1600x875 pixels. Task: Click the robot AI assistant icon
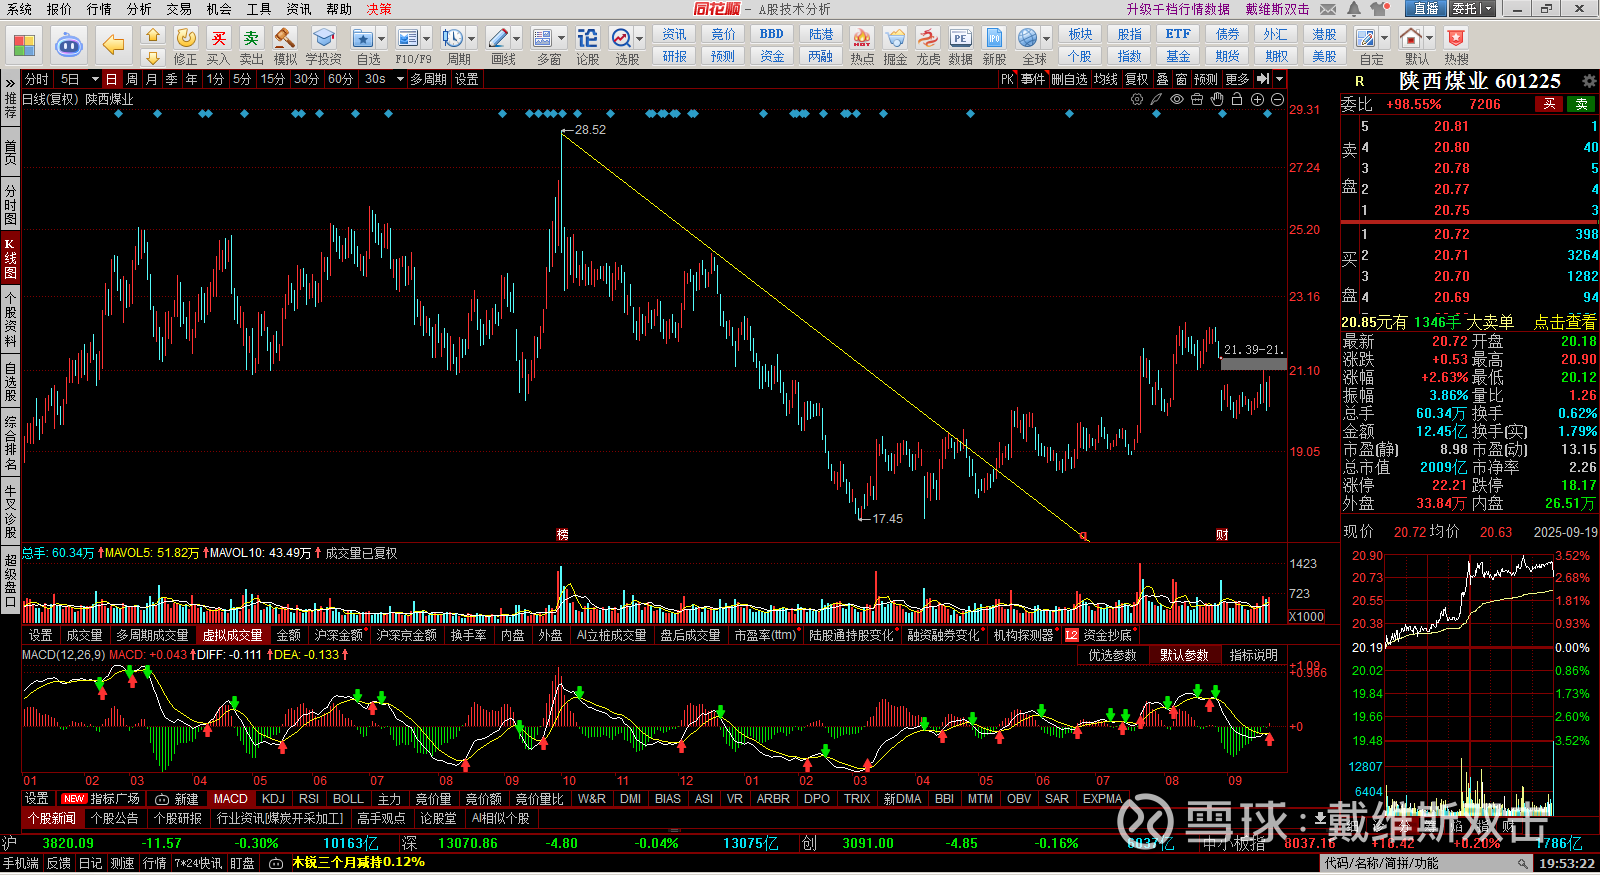(69, 45)
